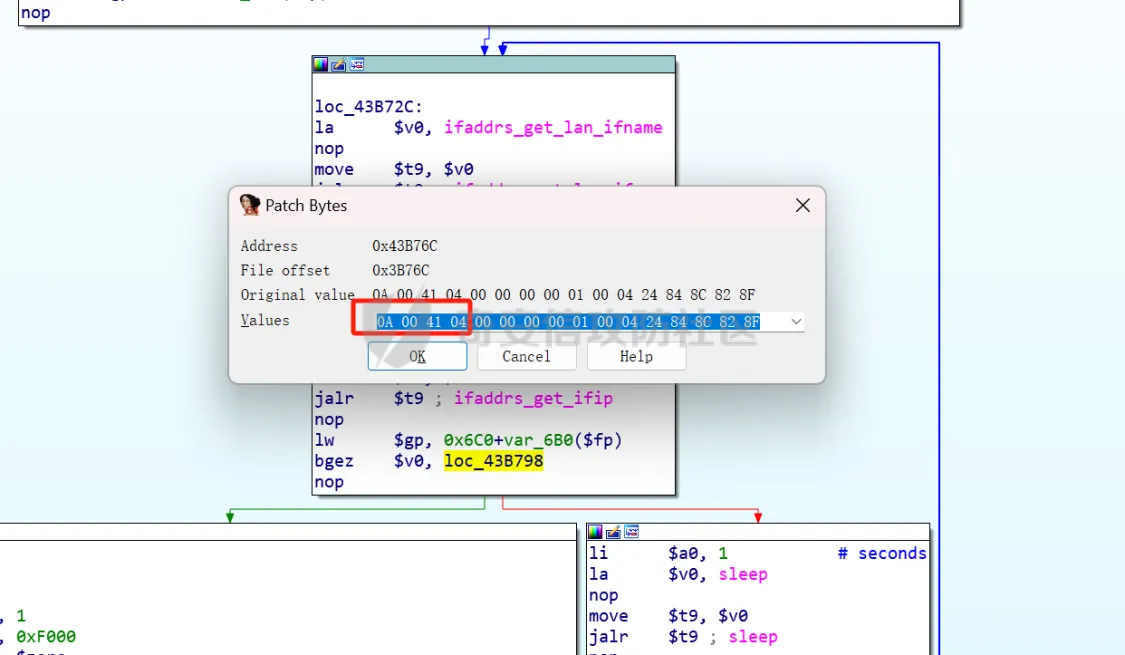
Task: Click the node color icon on loc_43B72C block
Action: click(320, 65)
